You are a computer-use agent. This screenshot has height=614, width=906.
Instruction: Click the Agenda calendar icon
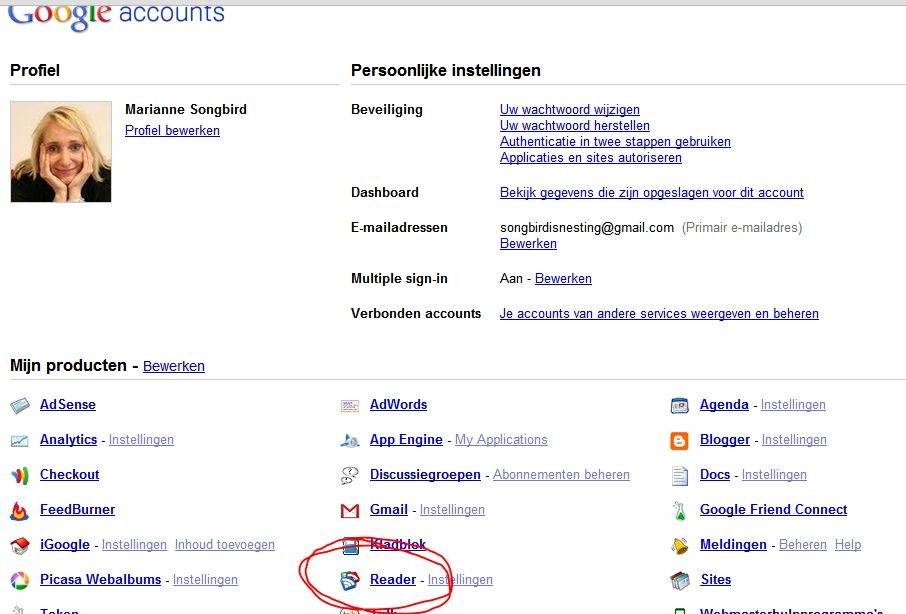point(680,406)
